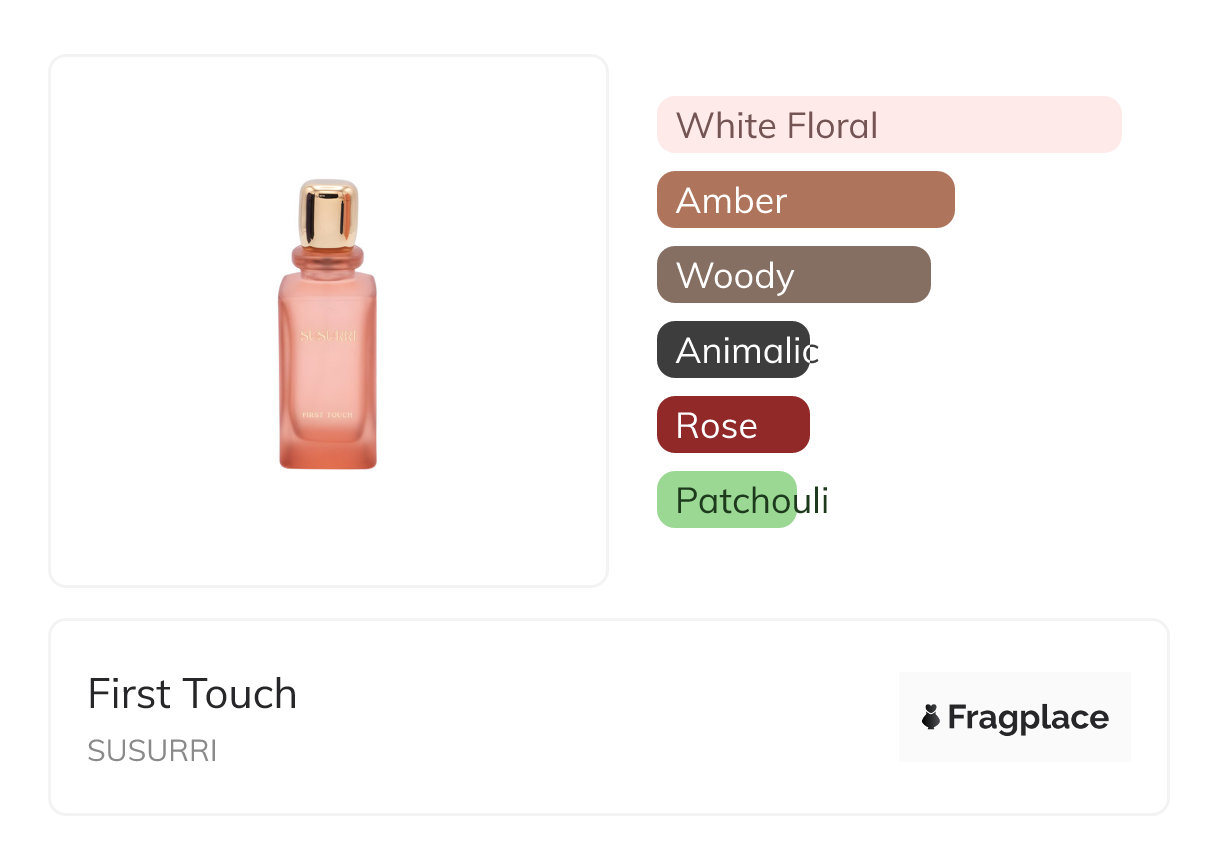The height and width of the screenshot is (864, 1218).
Task: Click the round neck ring of the bottle
Action: [328, 259]
